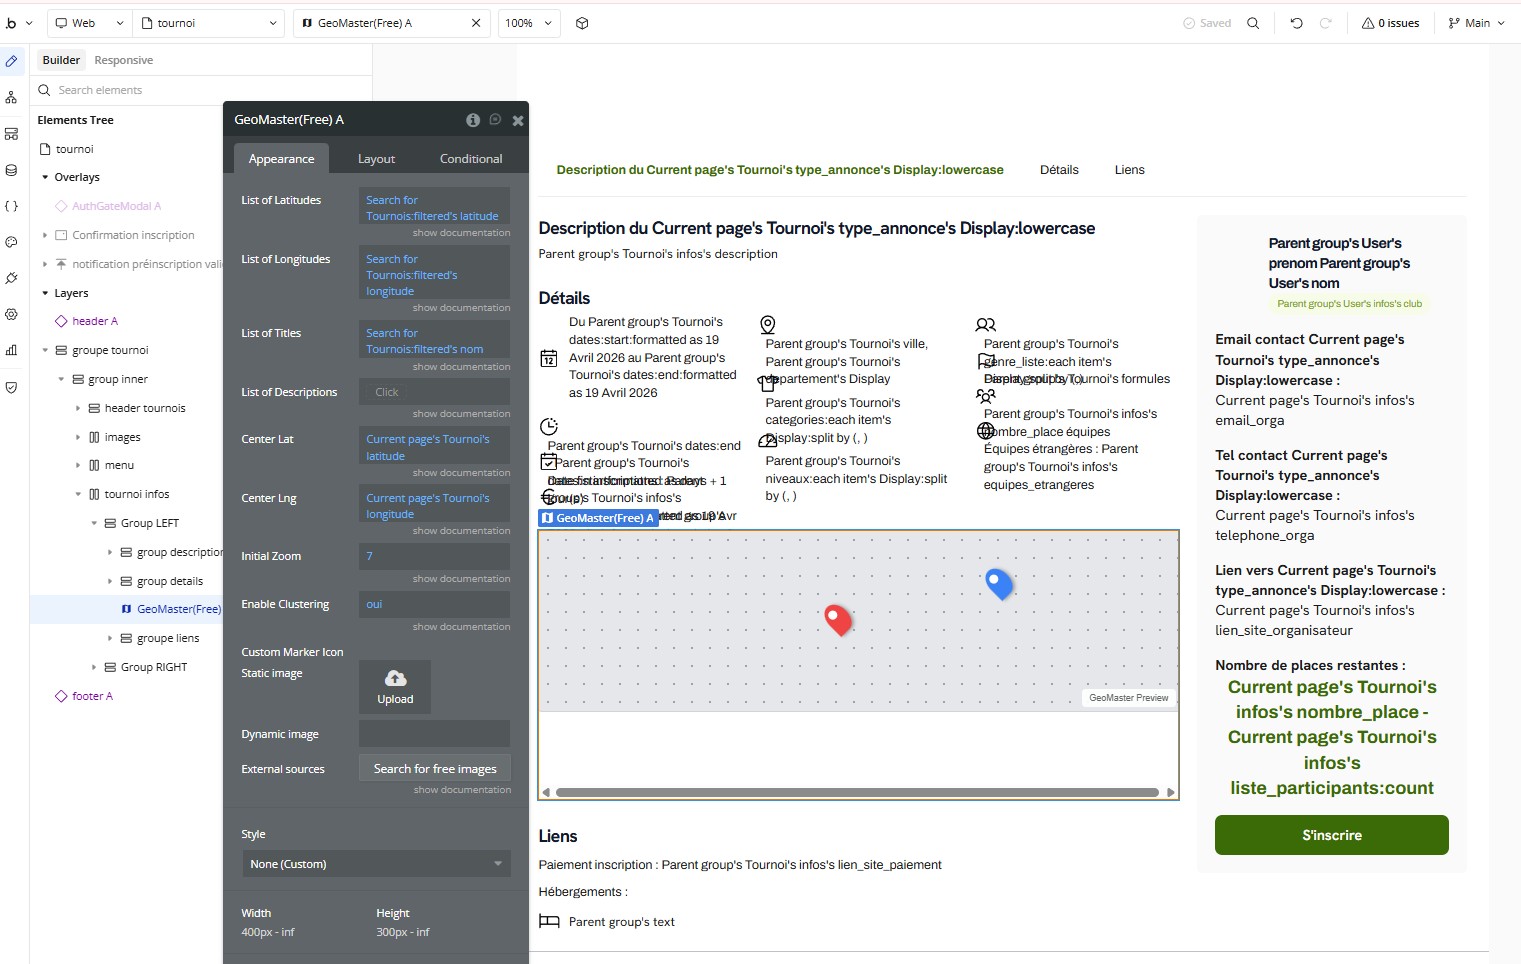This screenshot has width=1521, height=964.
Task: Open the security shield icon in sidebar
Action: click(x=11, y=387)
